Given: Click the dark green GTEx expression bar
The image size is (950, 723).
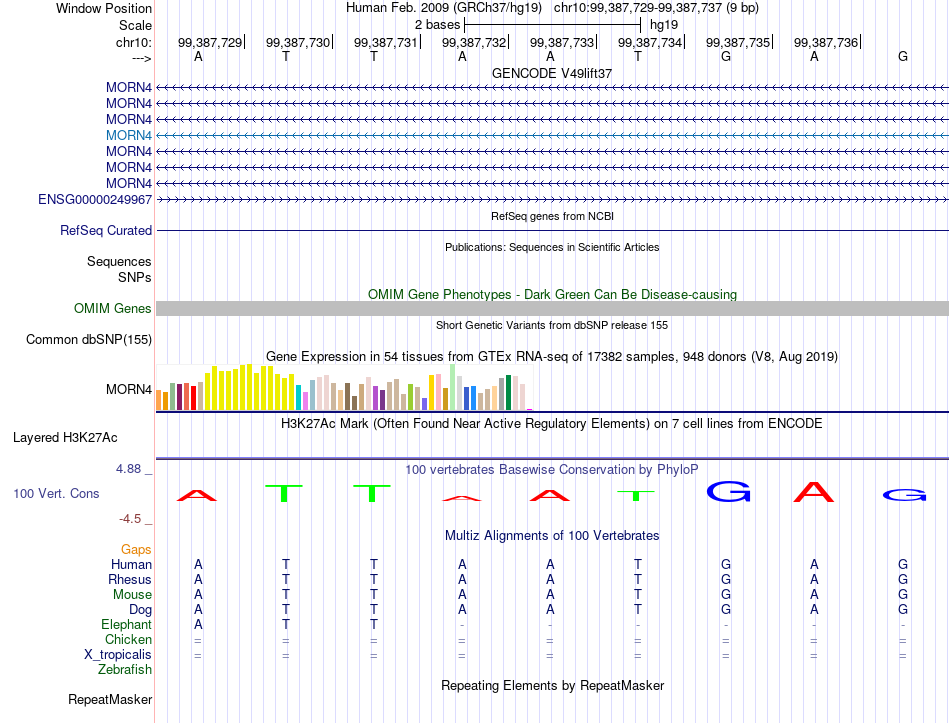Looking at the screenshot, I should coord(508,393).
